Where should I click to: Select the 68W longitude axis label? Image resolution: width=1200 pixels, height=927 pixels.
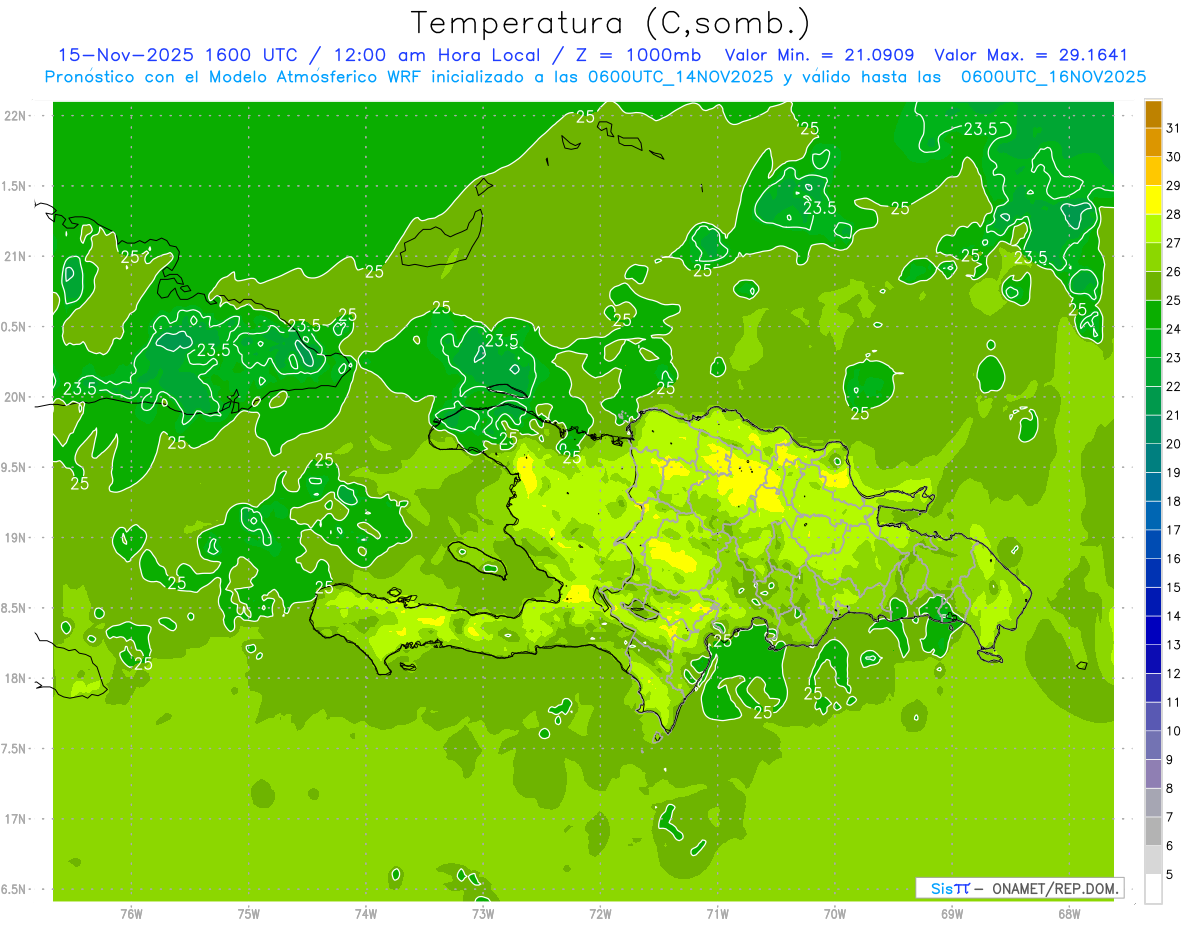(1068, 913)
